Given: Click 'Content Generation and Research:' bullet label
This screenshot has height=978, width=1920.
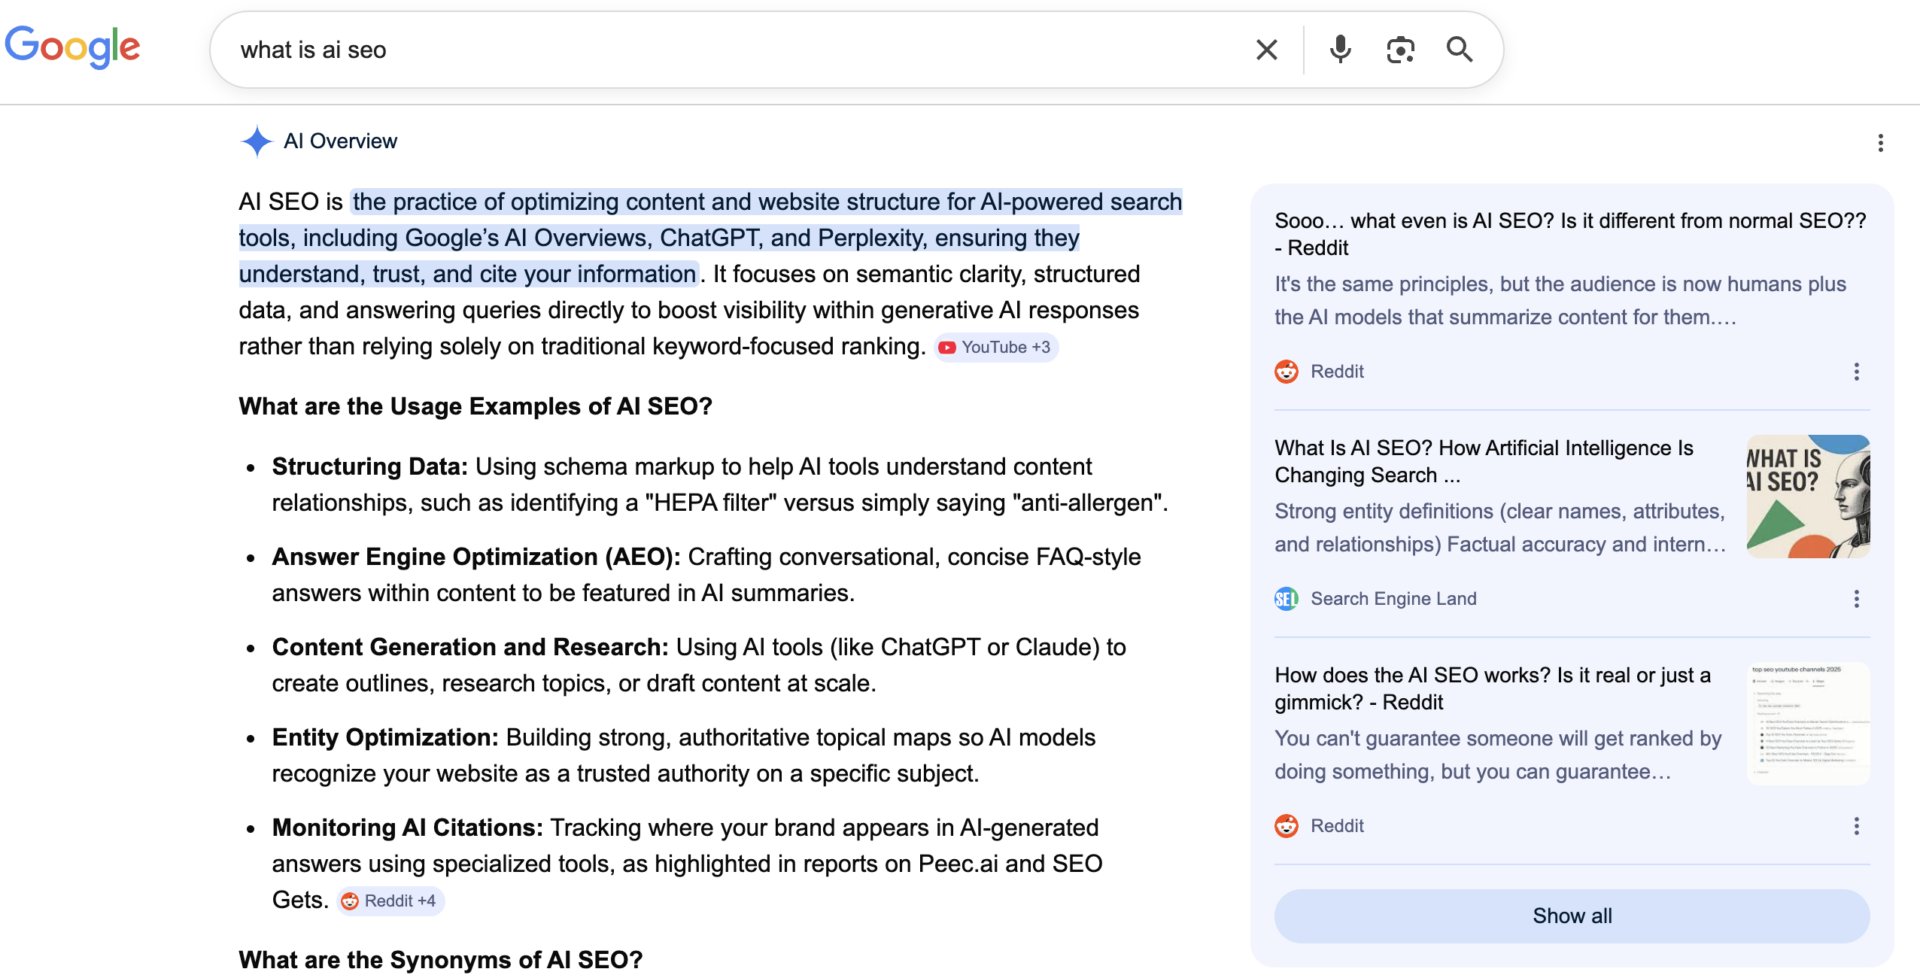Looking at the screenshot, I should point(470,647).
